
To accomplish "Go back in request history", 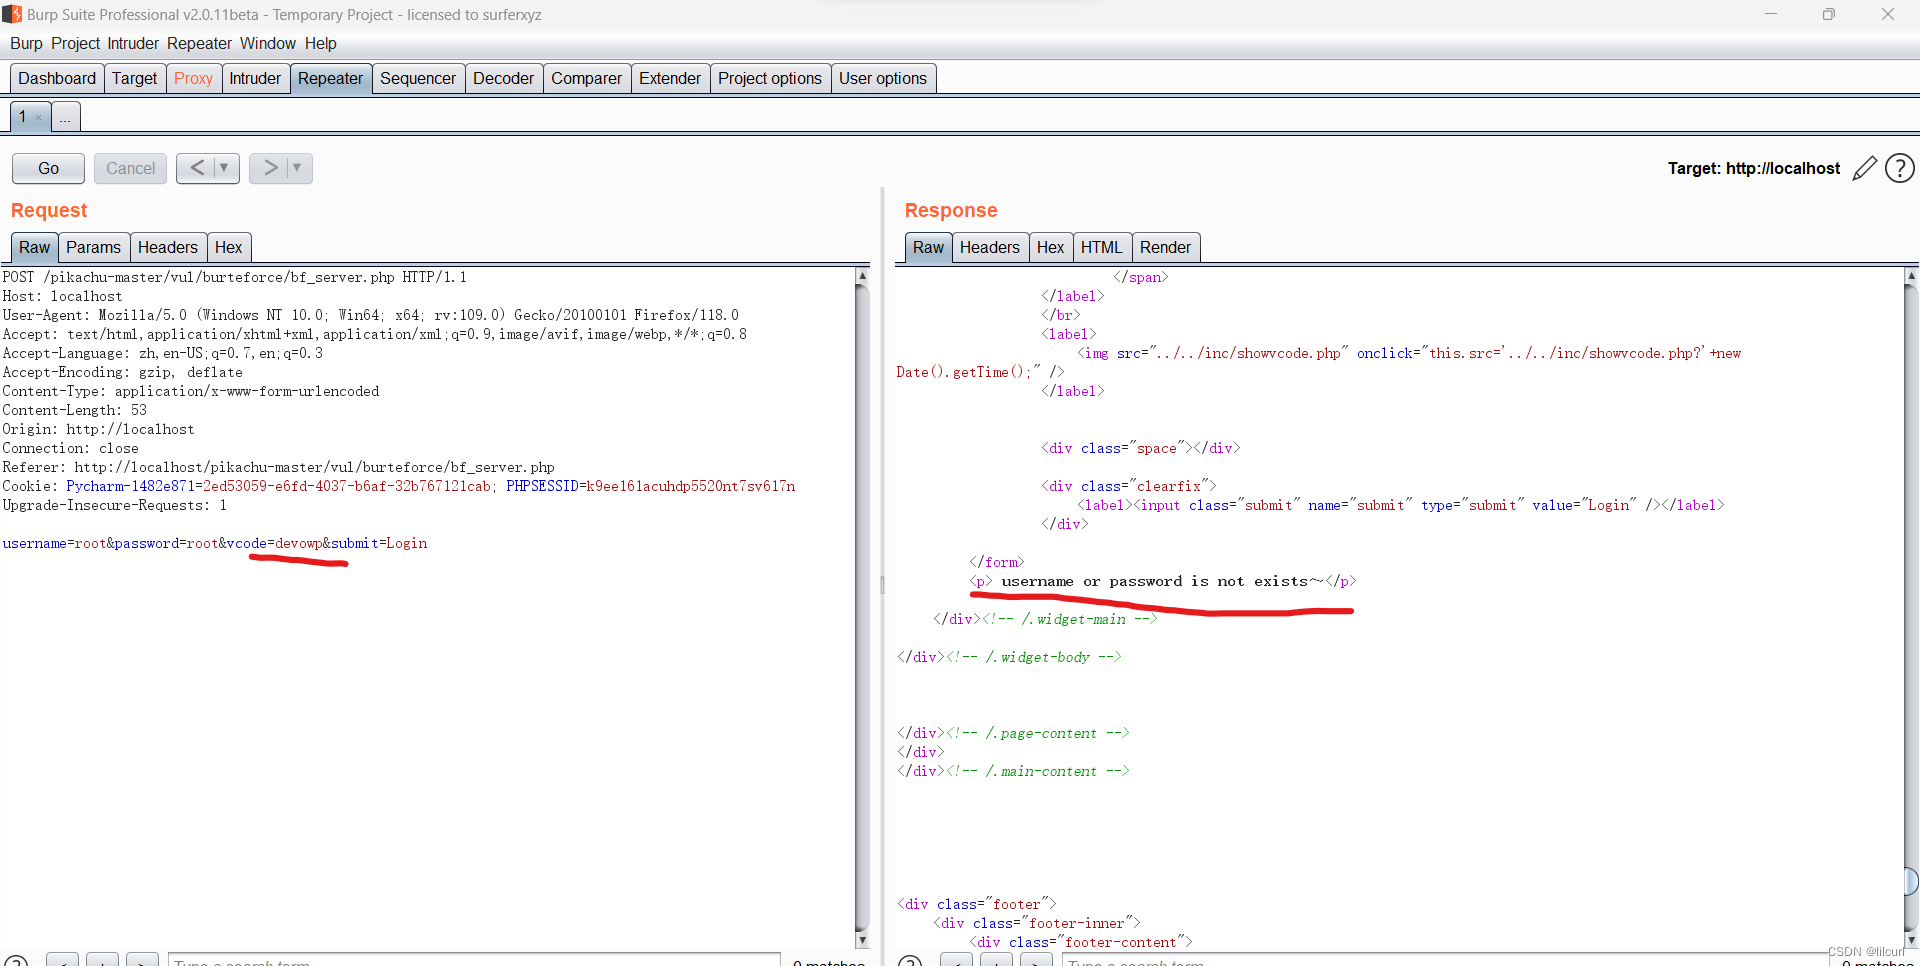I will pyautogui.click(x=197, y=168).
